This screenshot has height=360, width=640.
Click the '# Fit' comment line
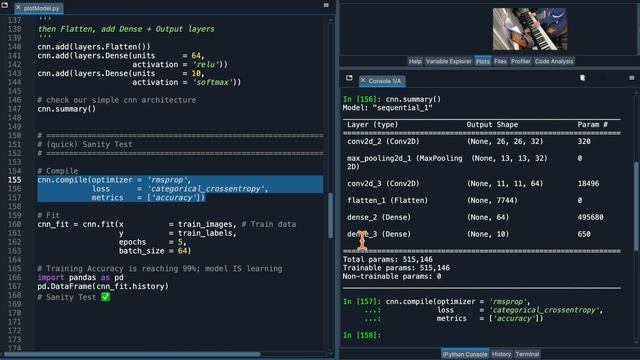point(49,215)
